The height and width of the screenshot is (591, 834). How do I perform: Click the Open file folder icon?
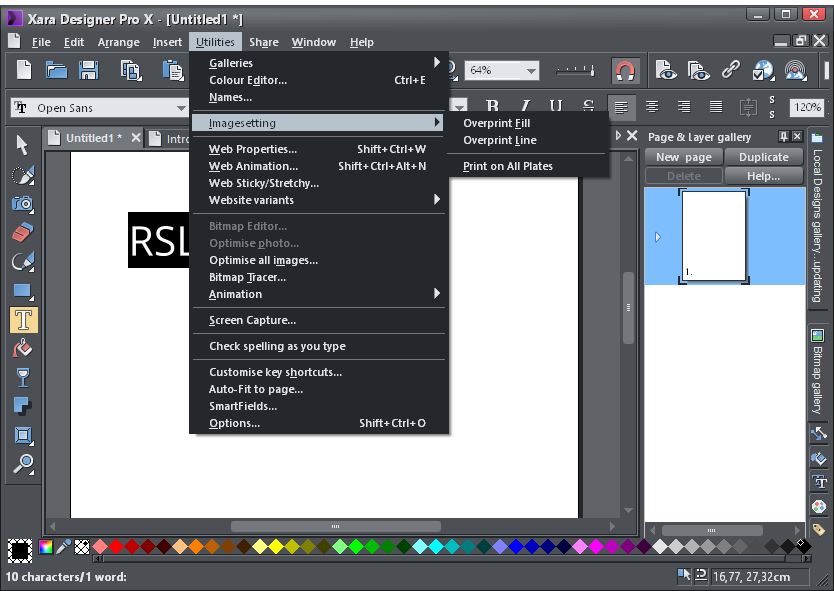[x=56, y=70]
